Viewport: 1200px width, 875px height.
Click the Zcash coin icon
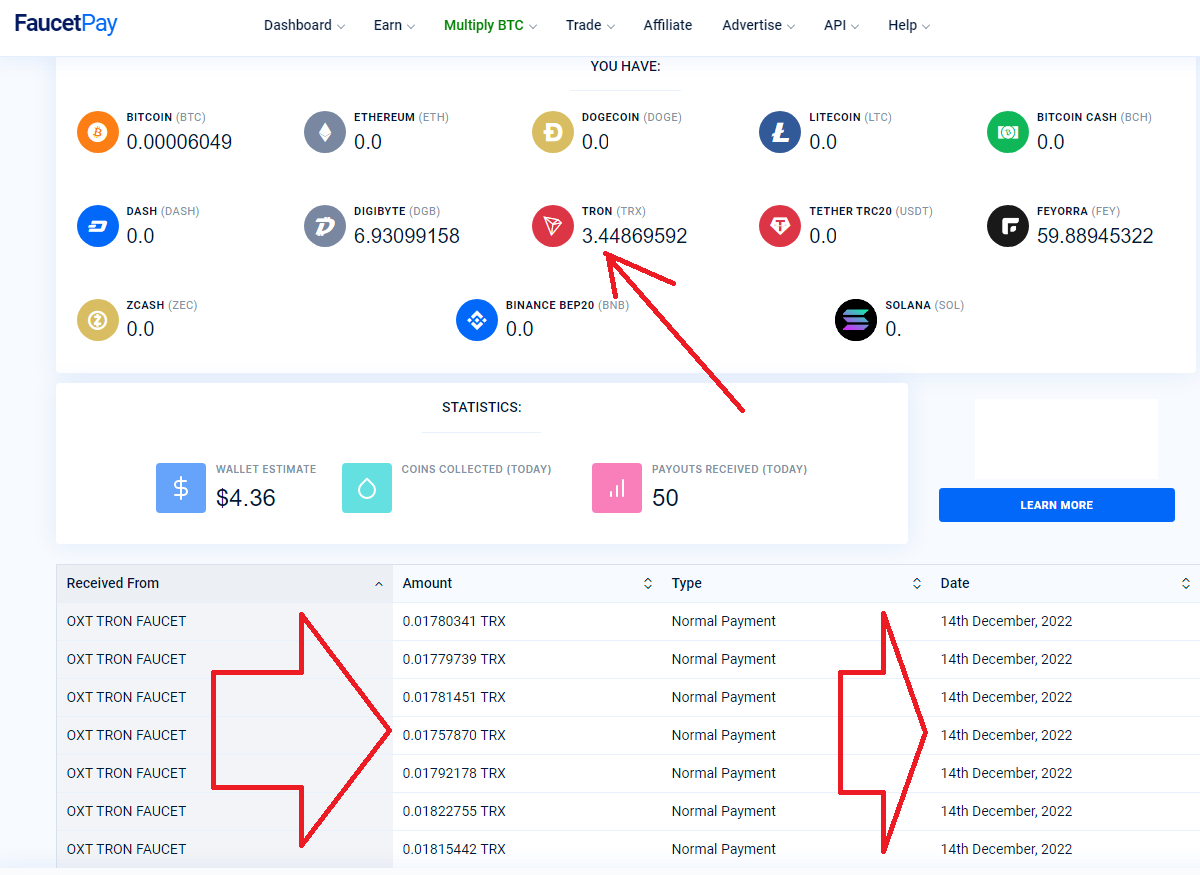pyautogui.click(x=98, y=320)
